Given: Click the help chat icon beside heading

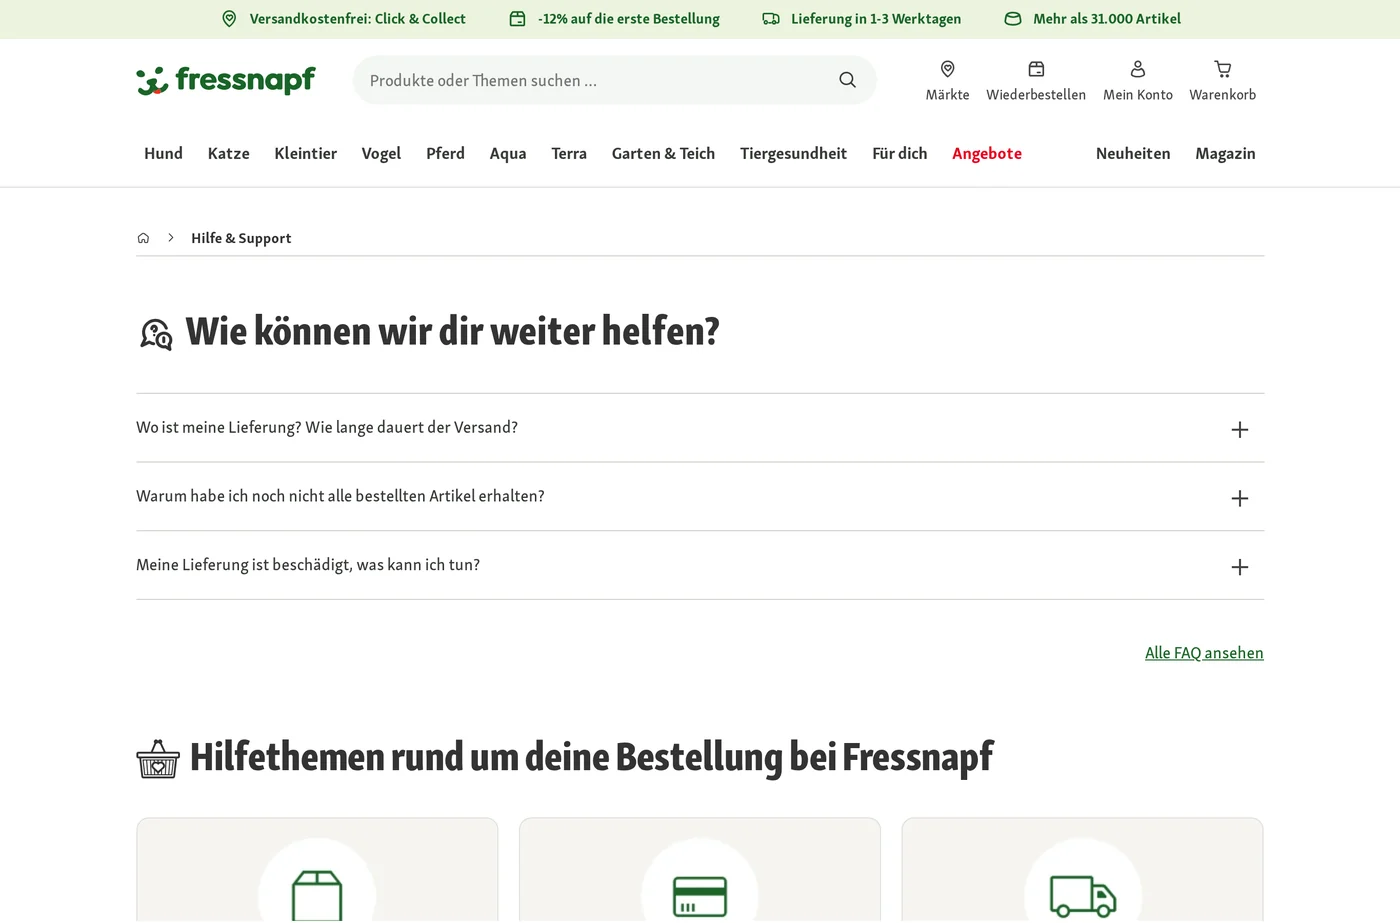Looking at the screenshot, I should [x=156, y=334].
